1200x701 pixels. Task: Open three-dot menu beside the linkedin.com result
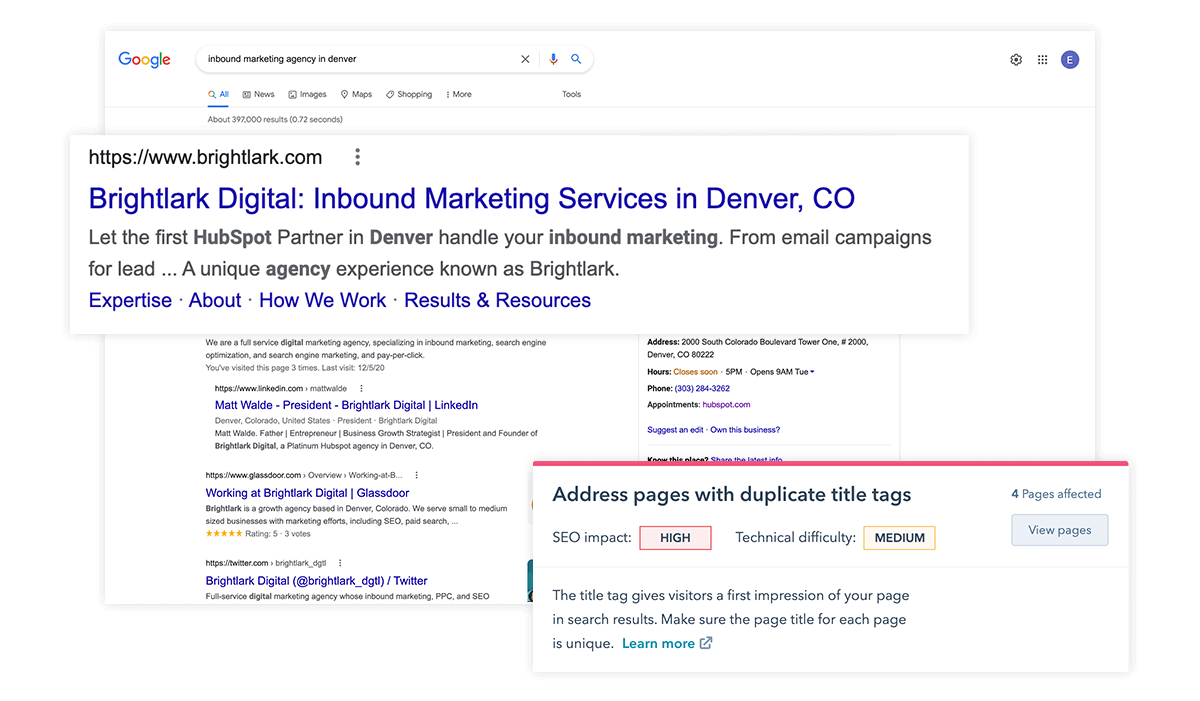[x=361, y=388]
